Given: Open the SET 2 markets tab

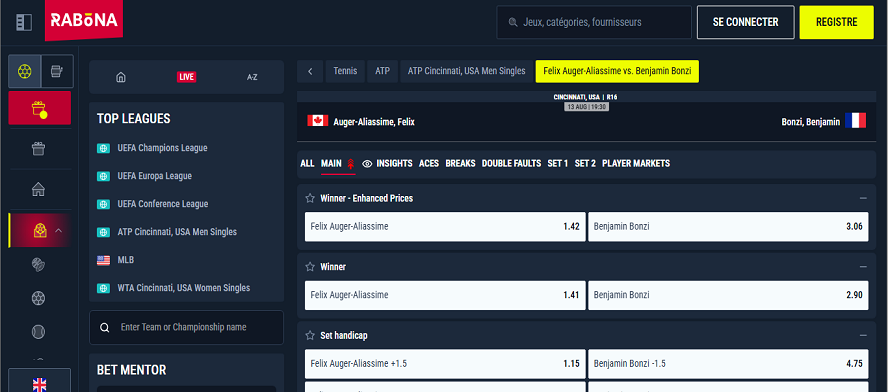Looking at the screenshot, I should pos(585,163).
